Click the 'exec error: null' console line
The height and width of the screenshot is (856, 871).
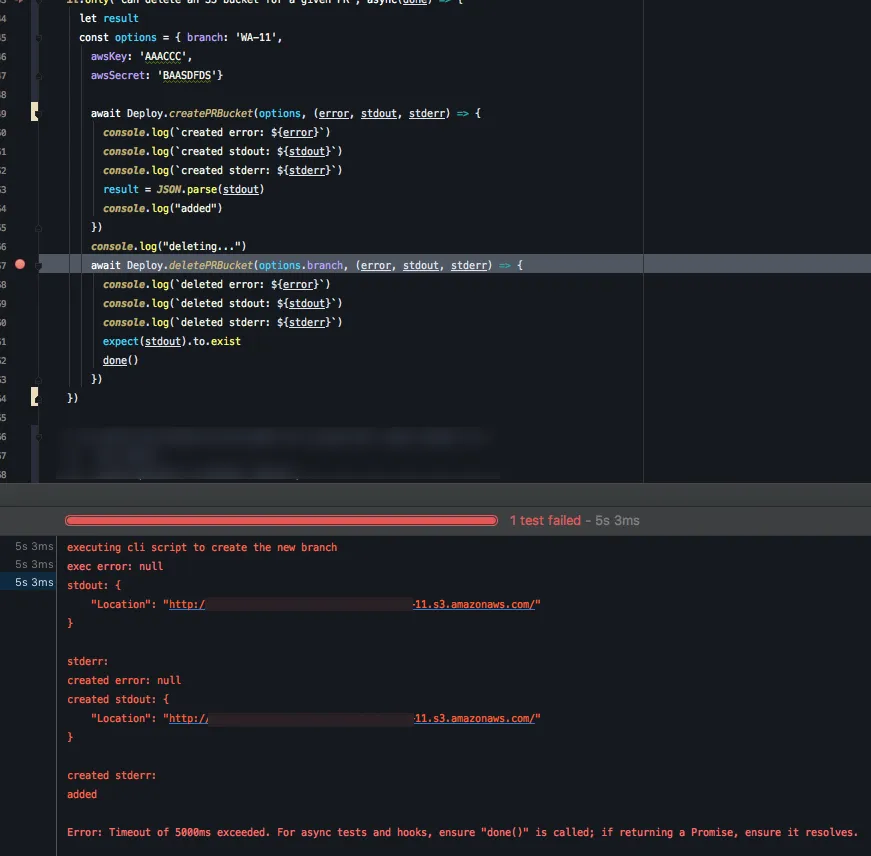(x=115, y=567)
